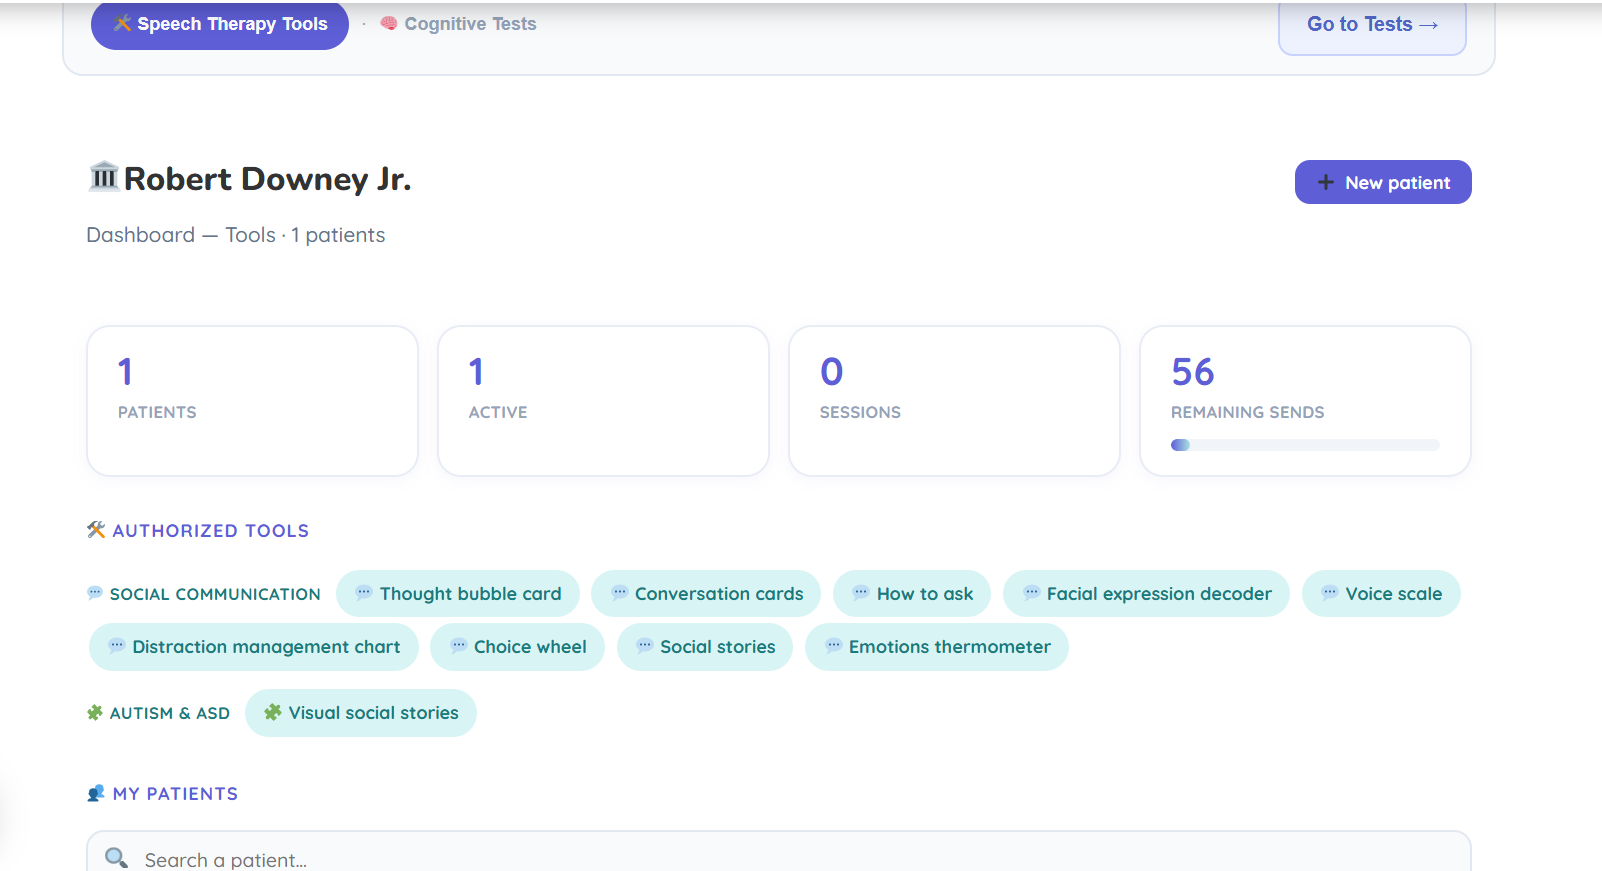Click the Go to Tests button
Viewport: 1602px width, 871px height.
point(1372,25)
